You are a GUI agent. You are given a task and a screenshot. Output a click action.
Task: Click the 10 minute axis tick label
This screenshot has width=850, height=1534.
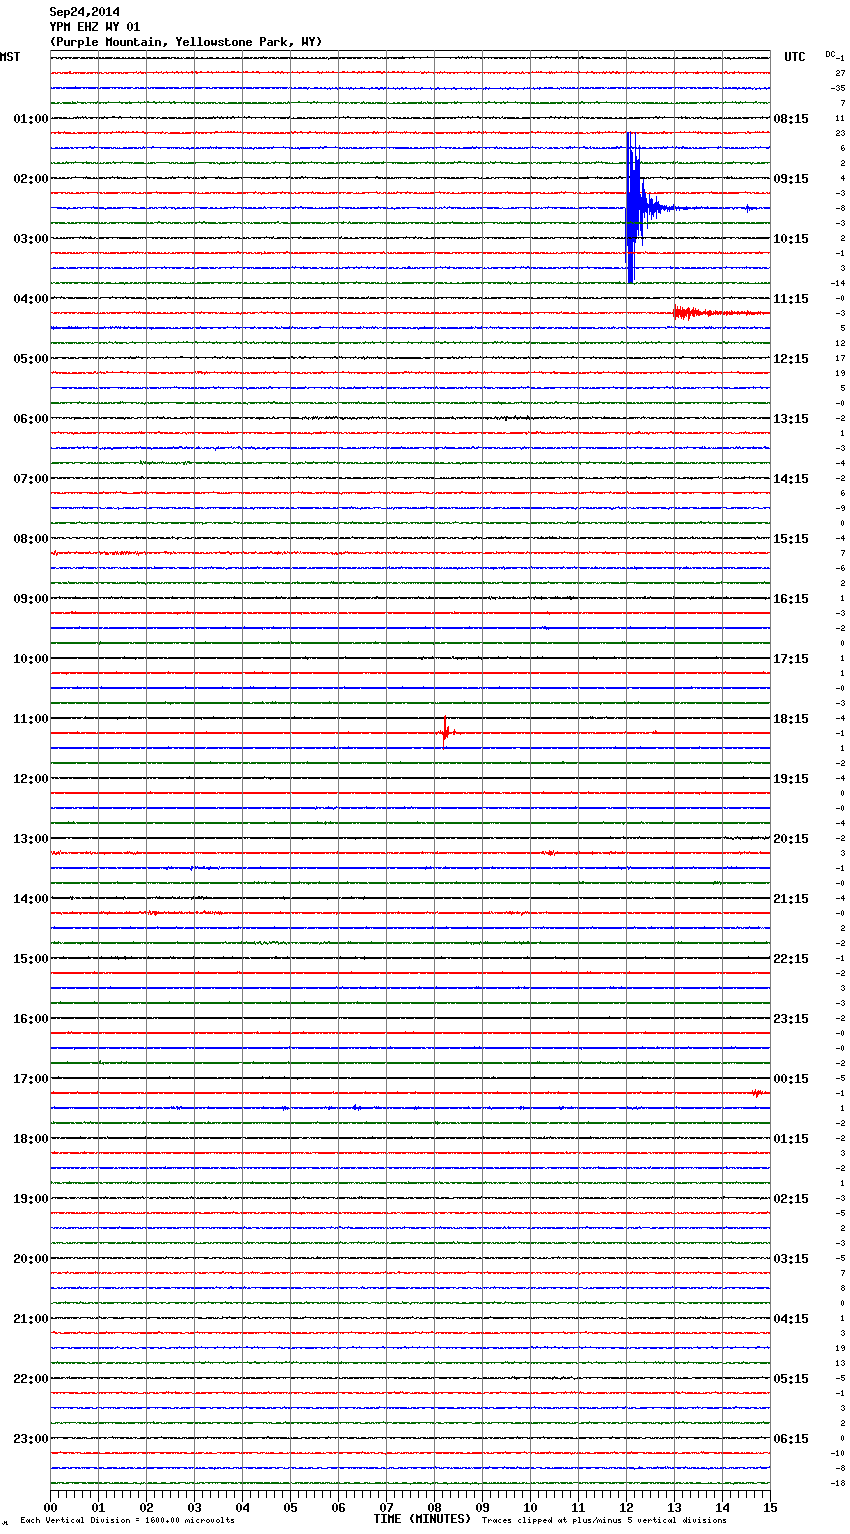coord(530,1507)
